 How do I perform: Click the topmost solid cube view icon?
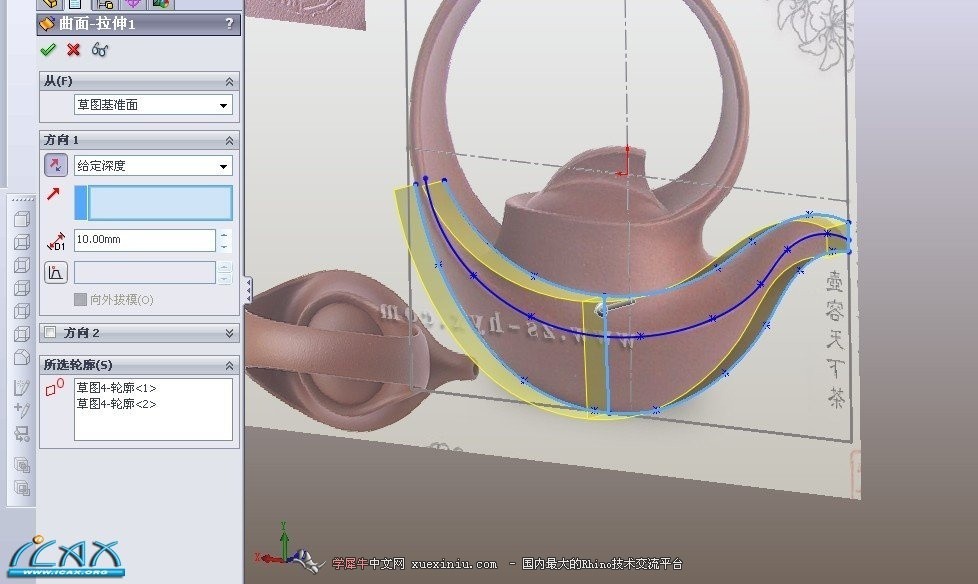point(22,219)
